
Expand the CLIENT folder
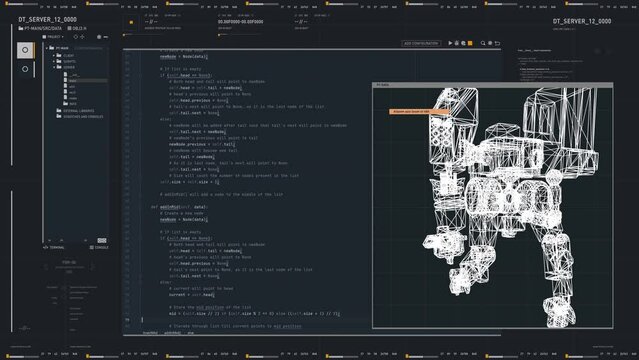pos(54,55)
